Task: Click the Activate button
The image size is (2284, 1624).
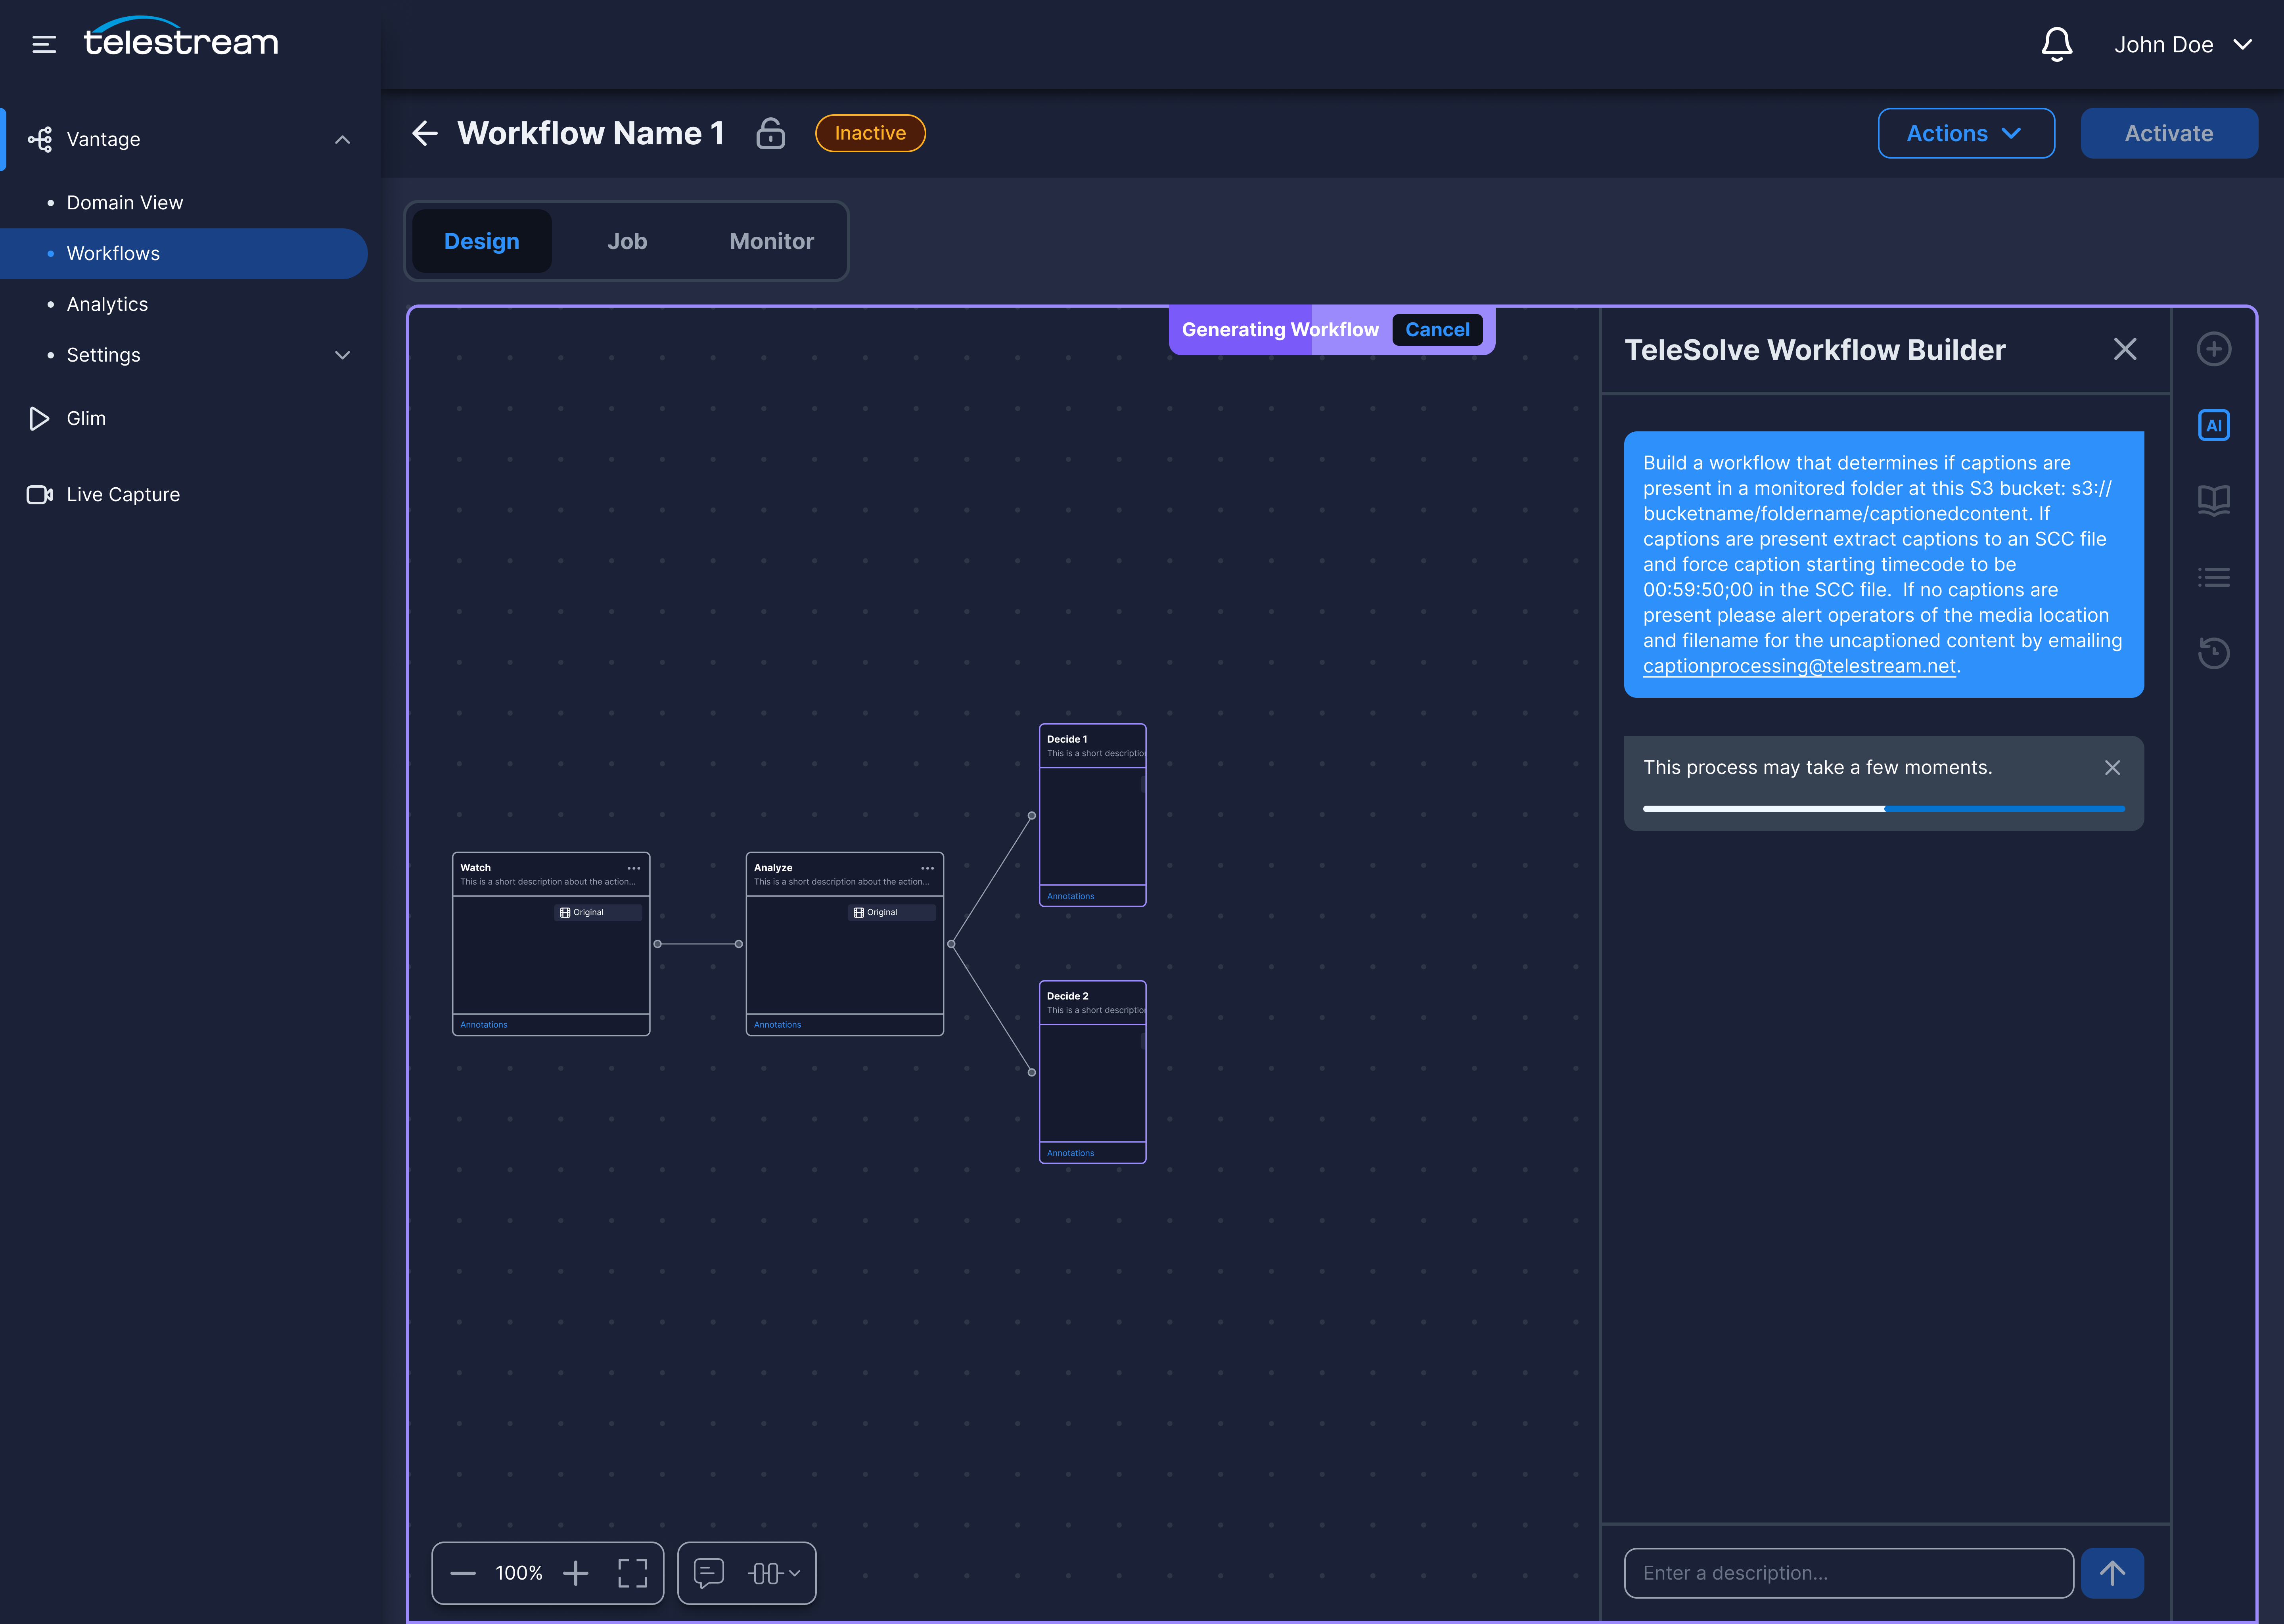Action: (2169, 133)
